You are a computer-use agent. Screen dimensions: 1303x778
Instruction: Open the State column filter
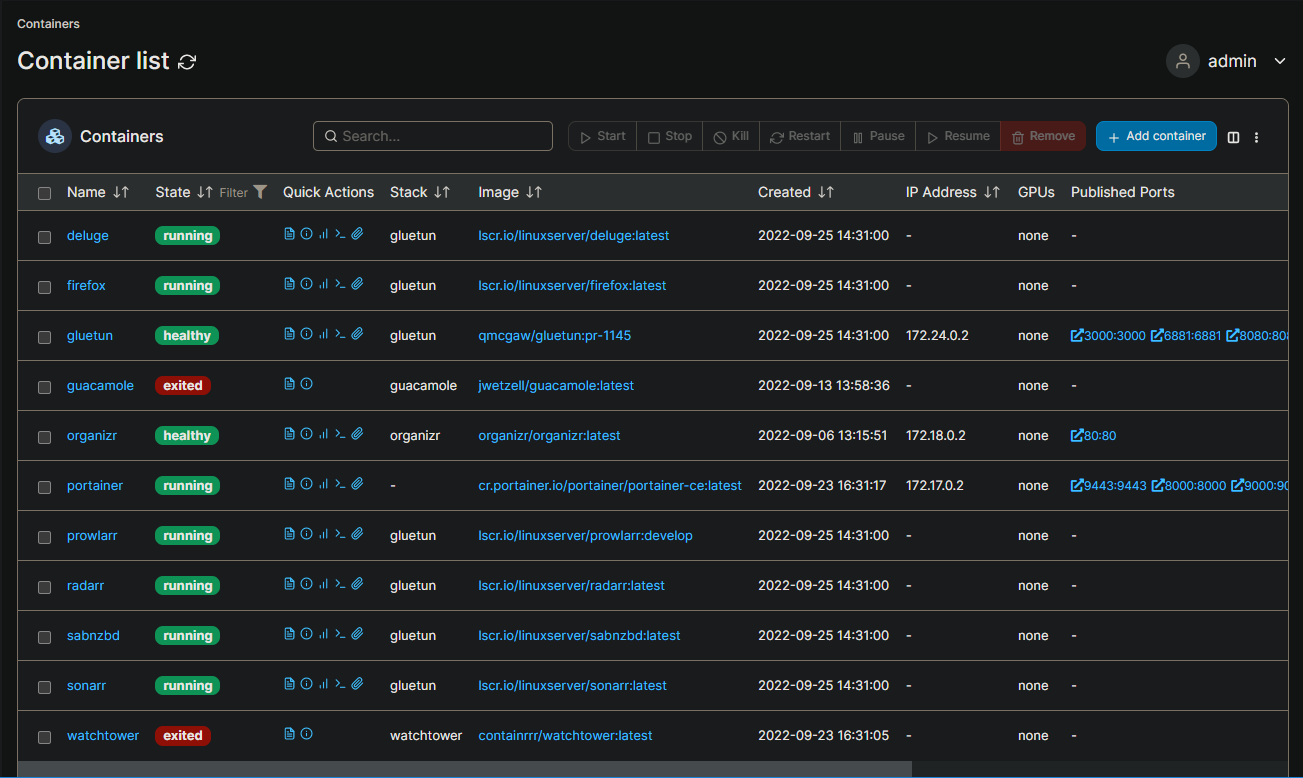point(259,191)
